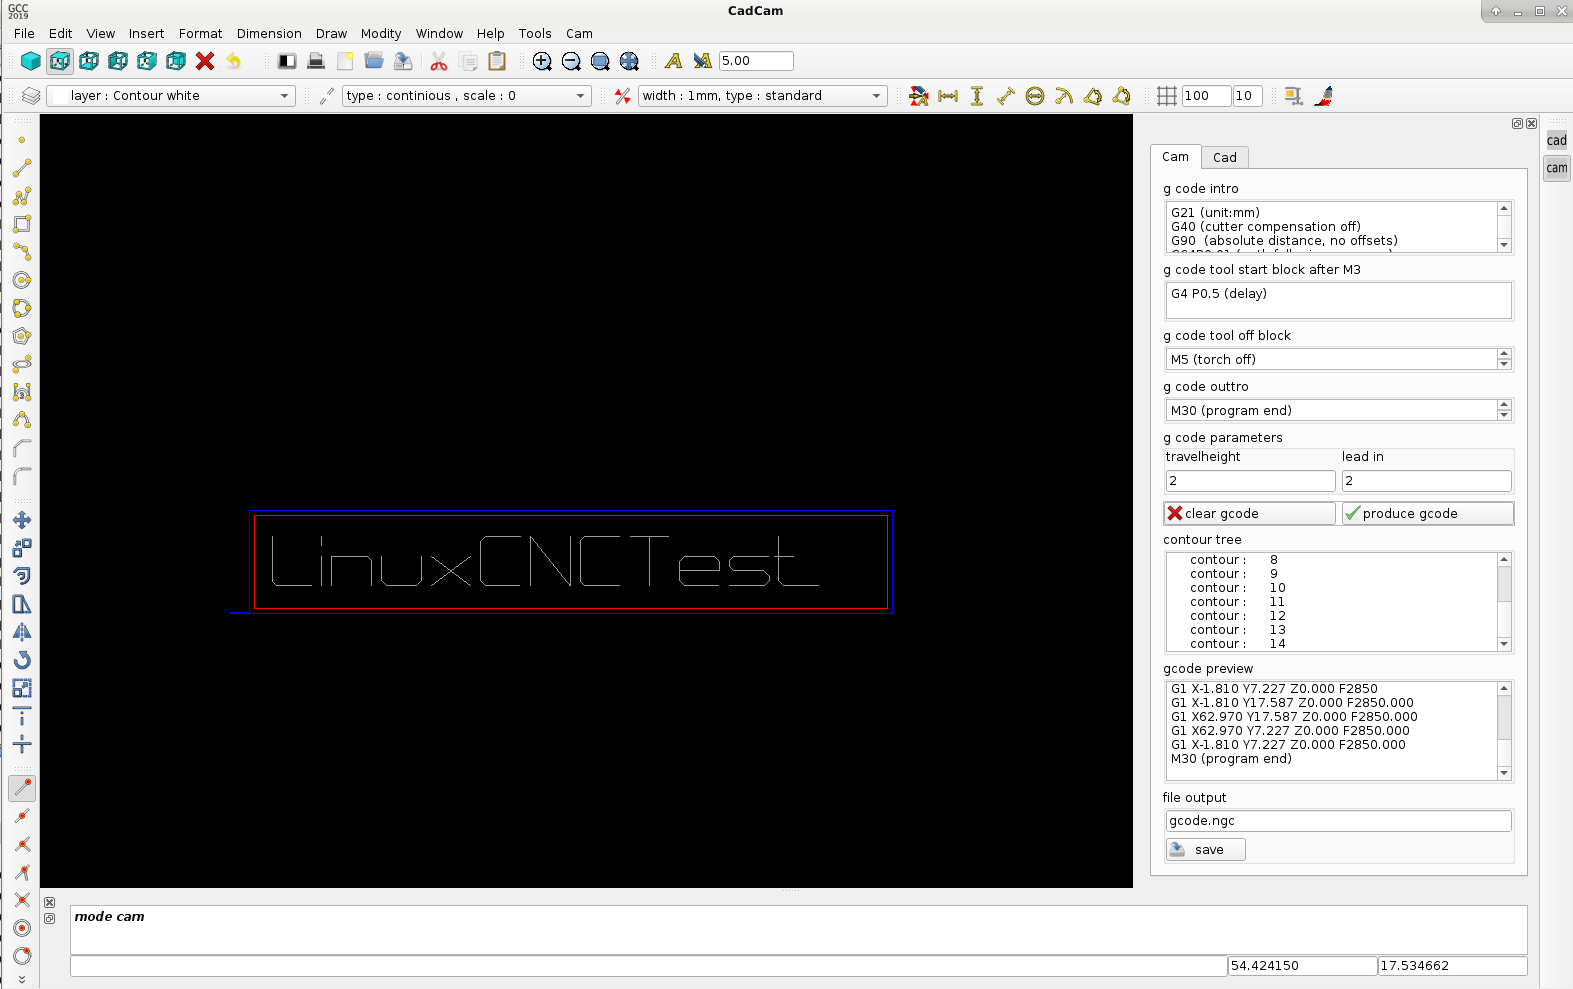Open the Tools menu

[535, 33]
